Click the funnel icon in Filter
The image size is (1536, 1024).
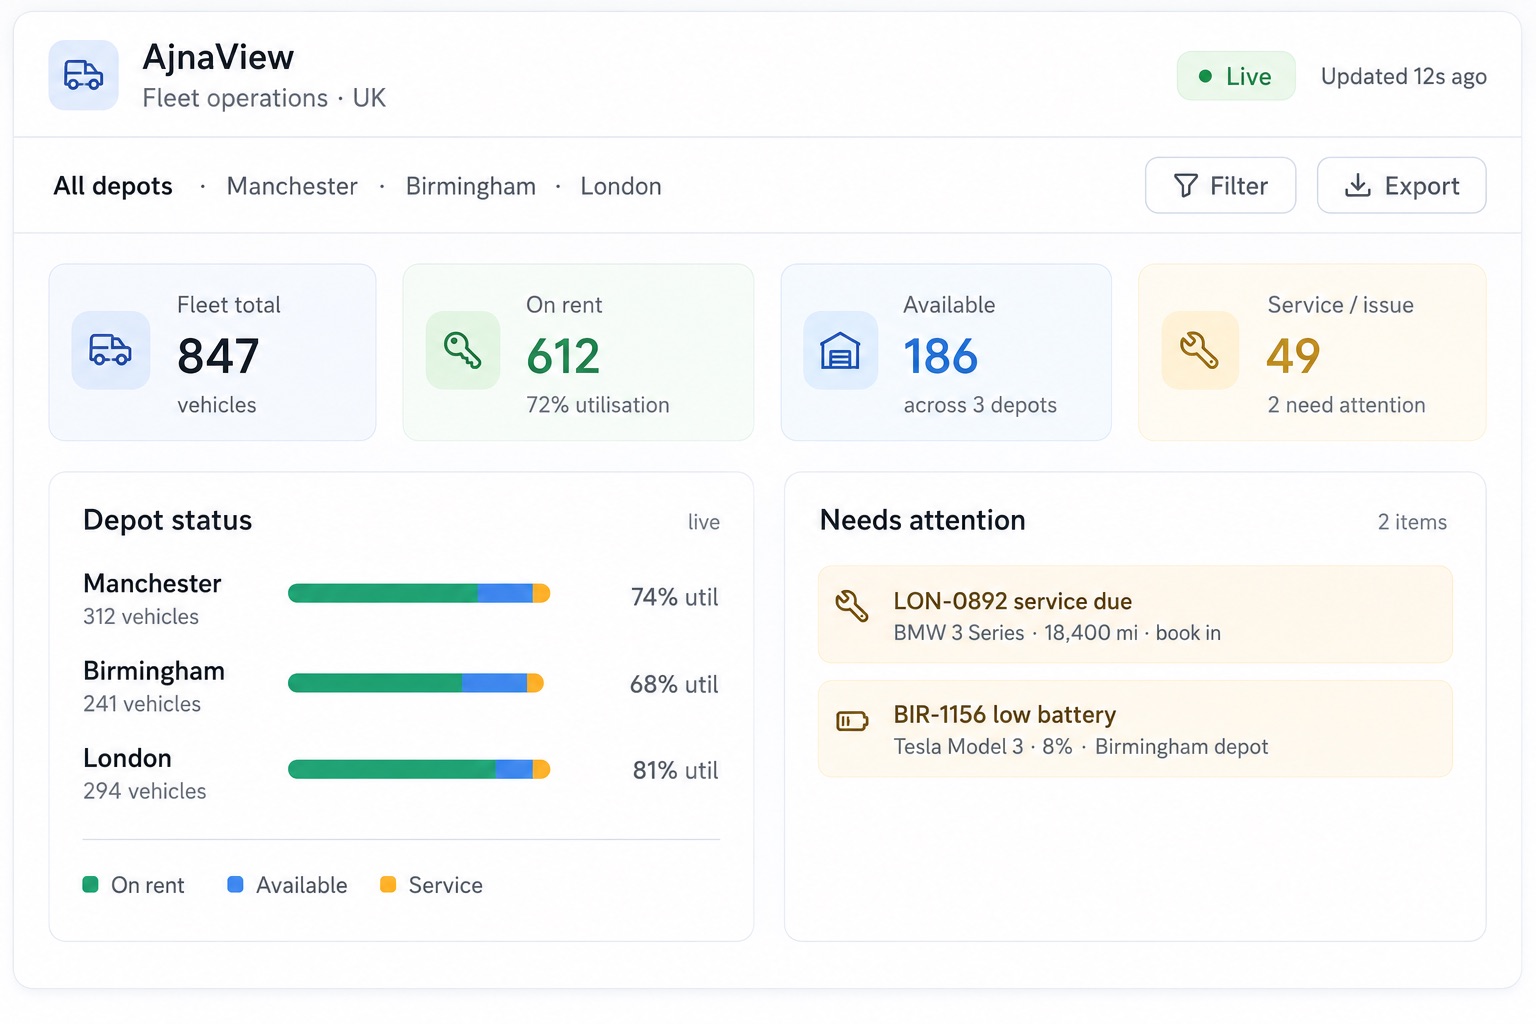point(1186,185)
